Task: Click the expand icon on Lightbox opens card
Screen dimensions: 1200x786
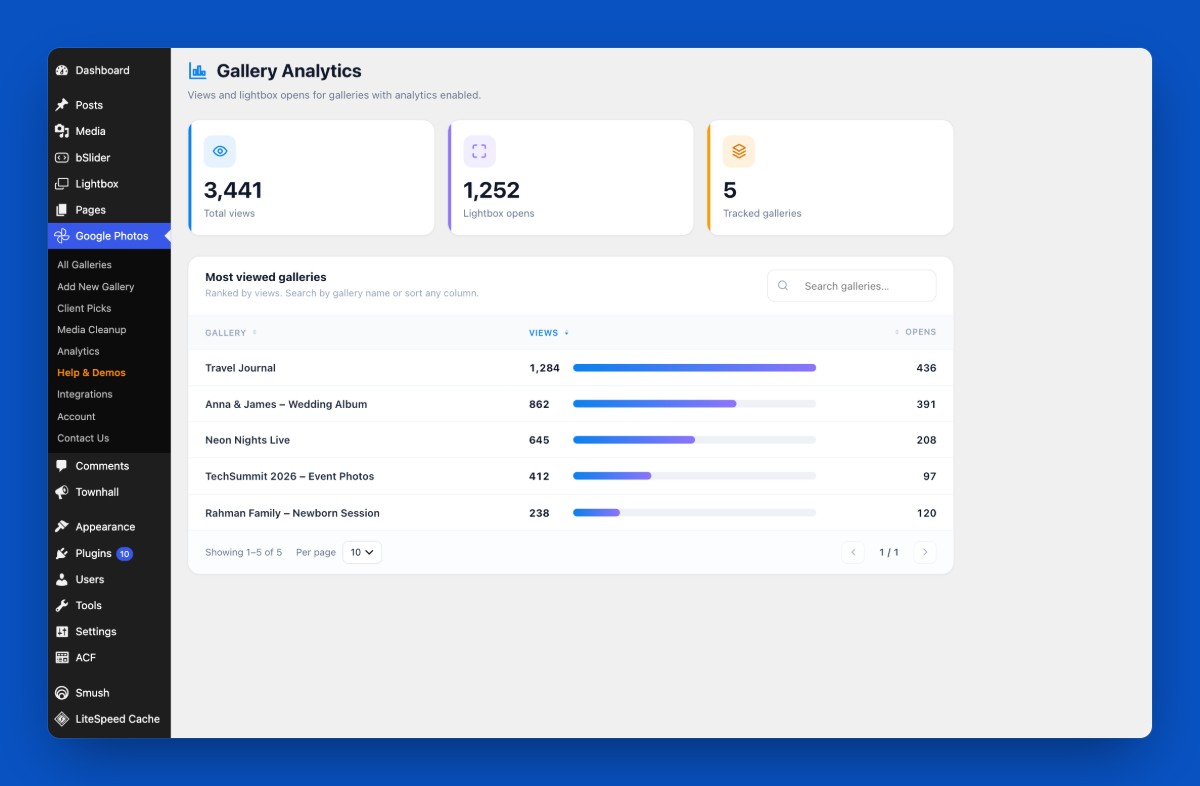Action: [x=479, y=151]
